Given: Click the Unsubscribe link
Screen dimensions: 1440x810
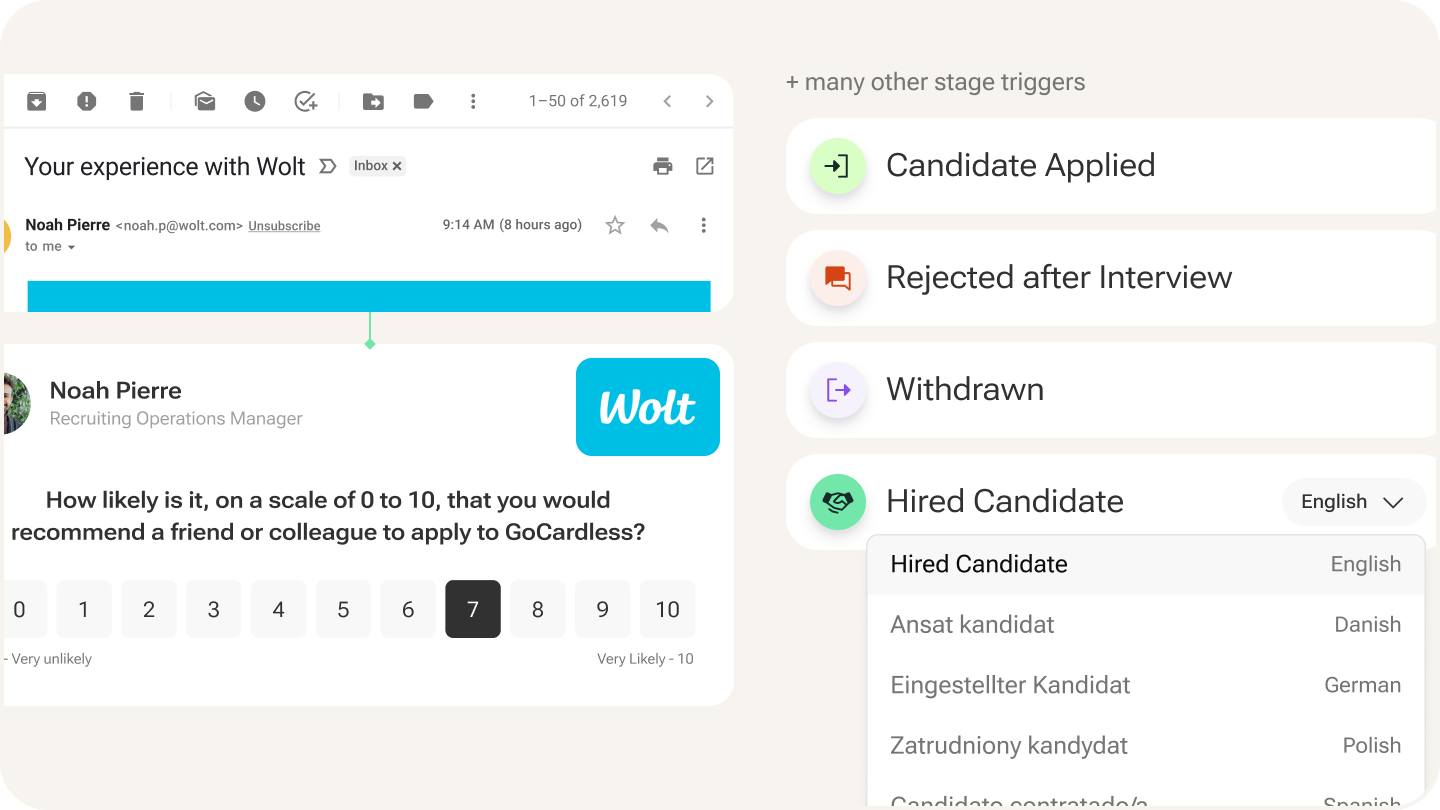Looking at the screenshot, I should (284, 226).
